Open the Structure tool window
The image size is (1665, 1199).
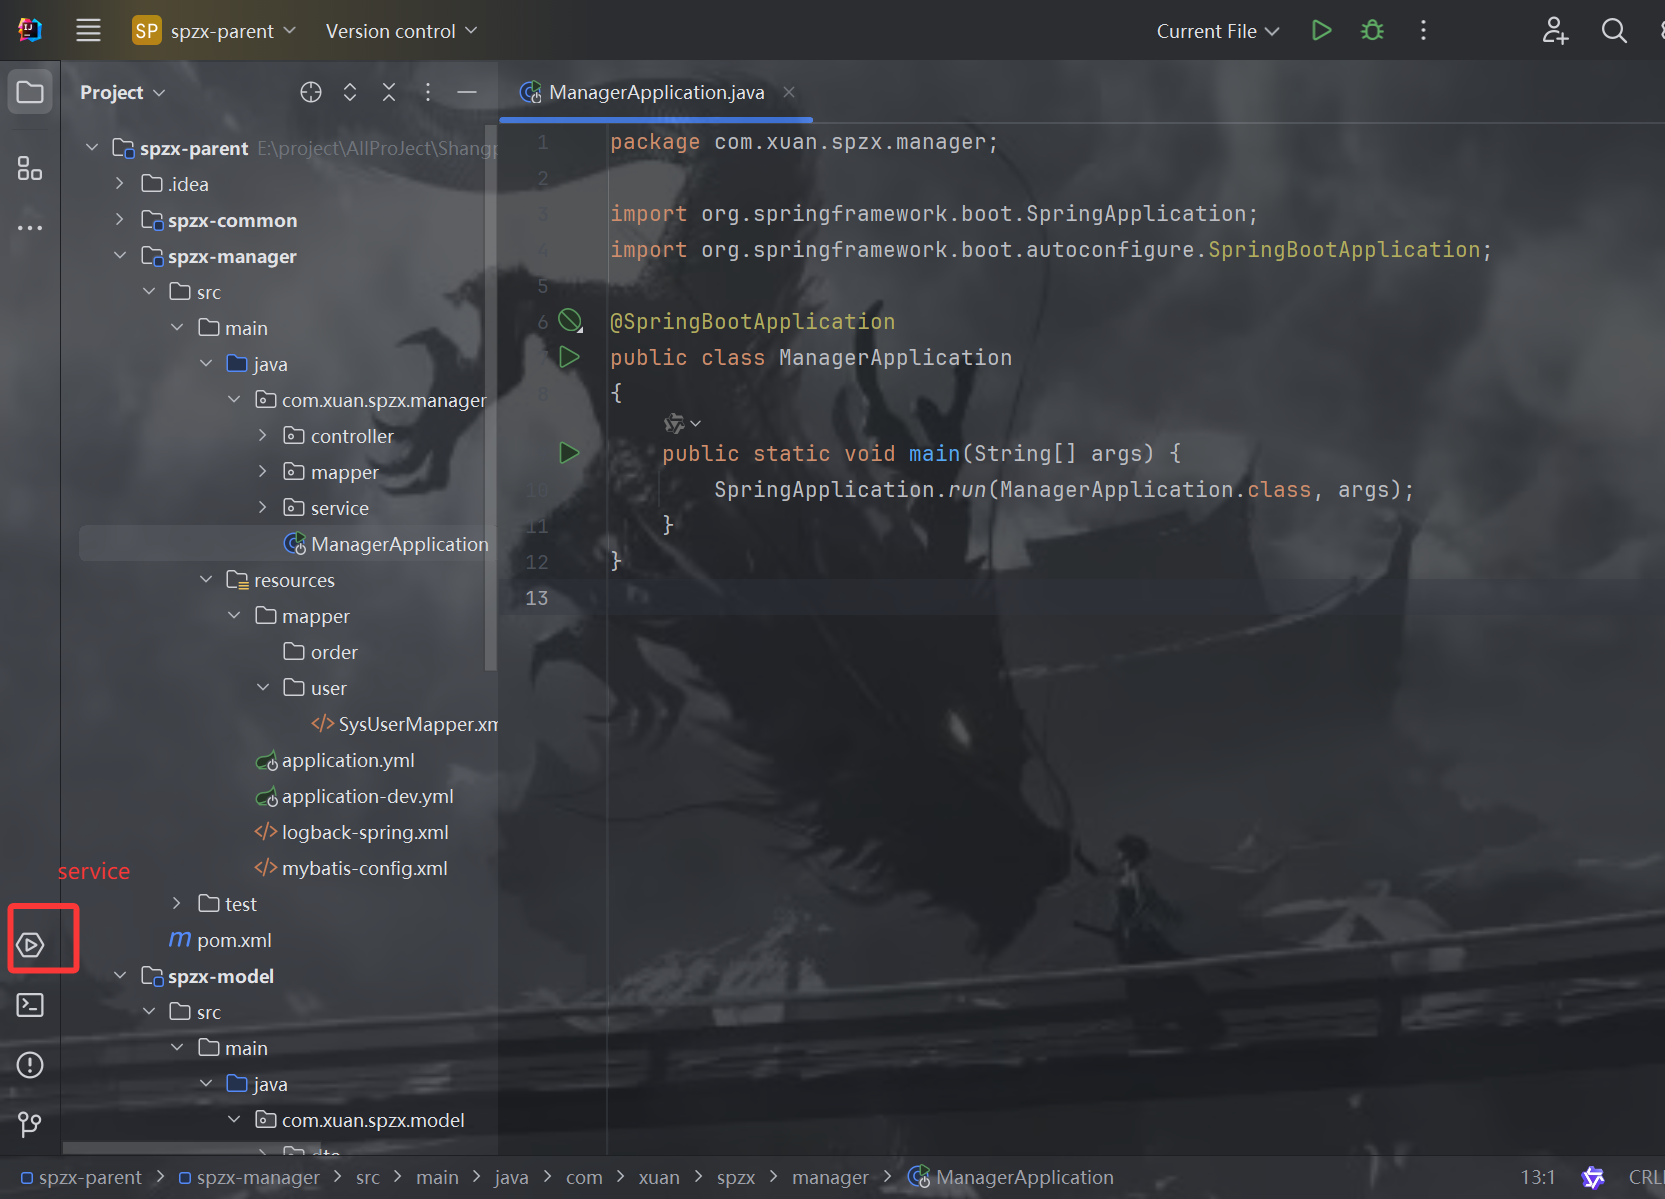tap(30, 168)
